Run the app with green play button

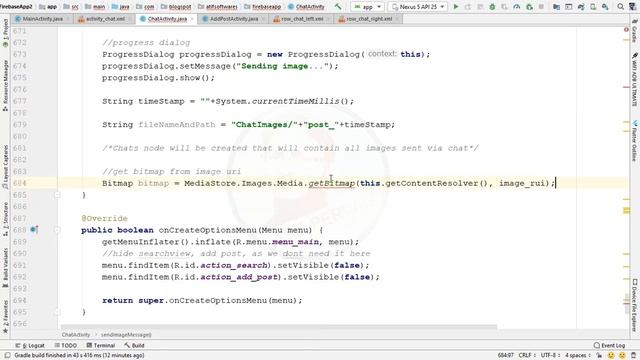pyautogui.click(x=456, y=7)
